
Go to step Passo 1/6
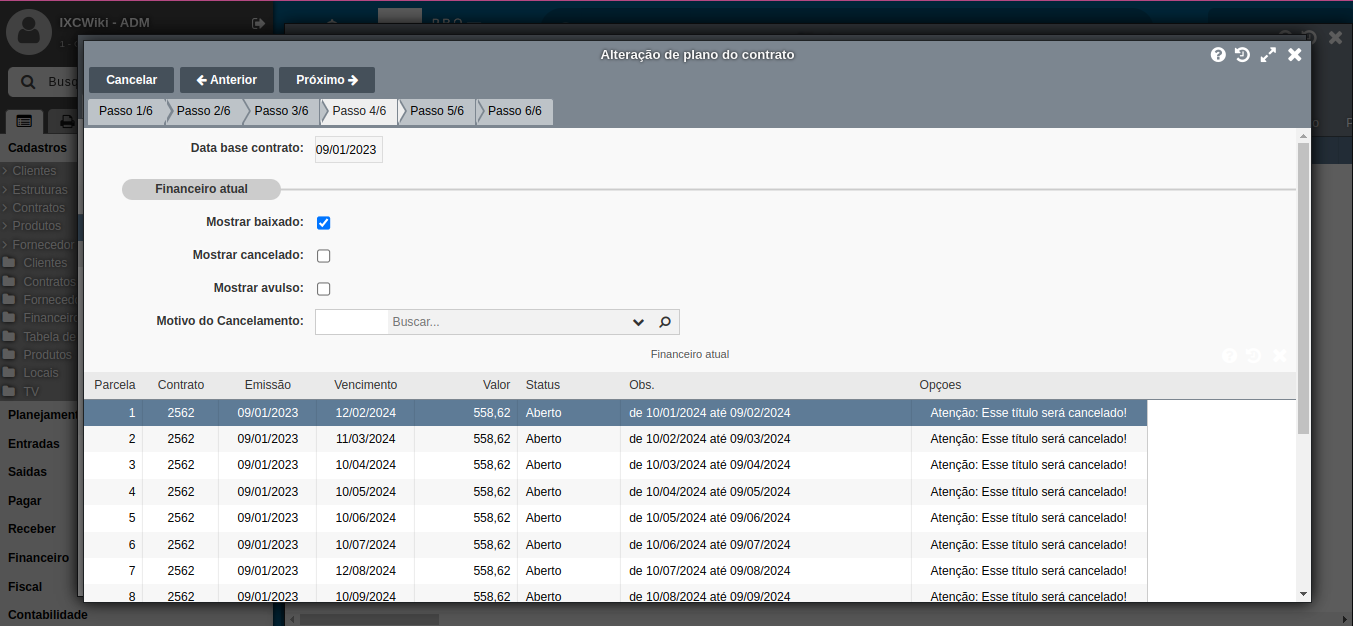[x=126, y=111]
